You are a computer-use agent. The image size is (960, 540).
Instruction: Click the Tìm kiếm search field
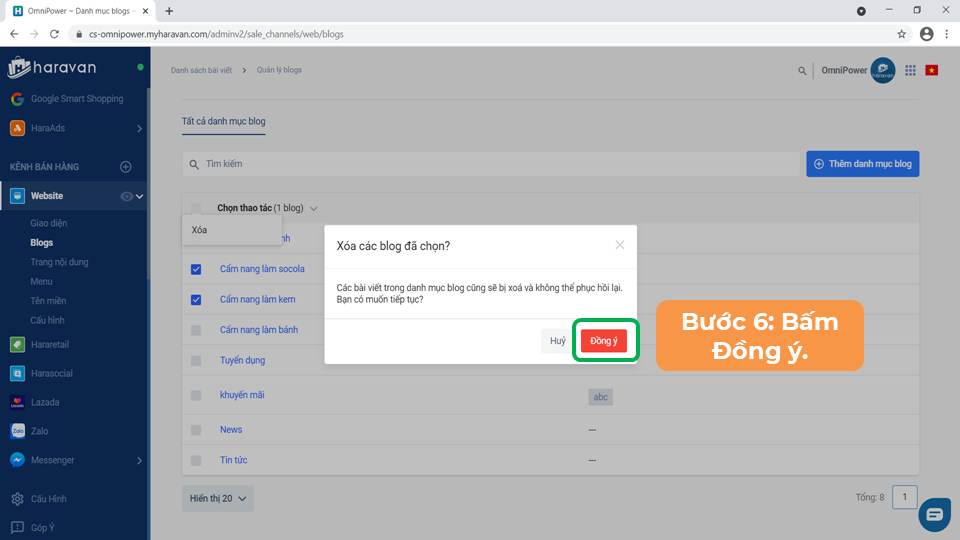coord(490,163)
